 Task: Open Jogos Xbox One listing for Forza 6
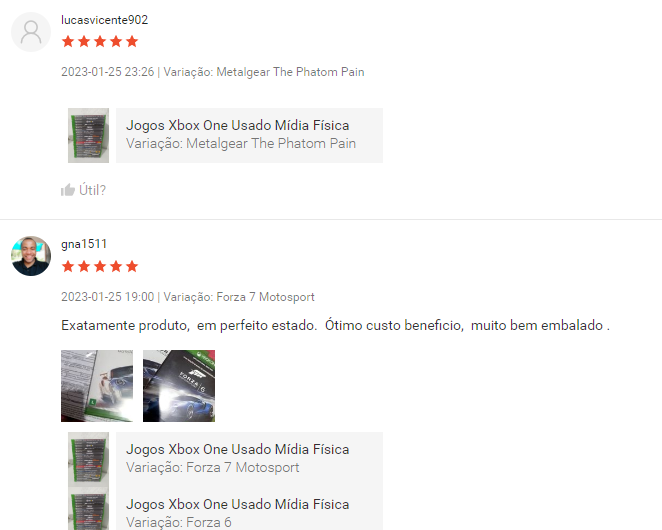(x=249, y=512)
